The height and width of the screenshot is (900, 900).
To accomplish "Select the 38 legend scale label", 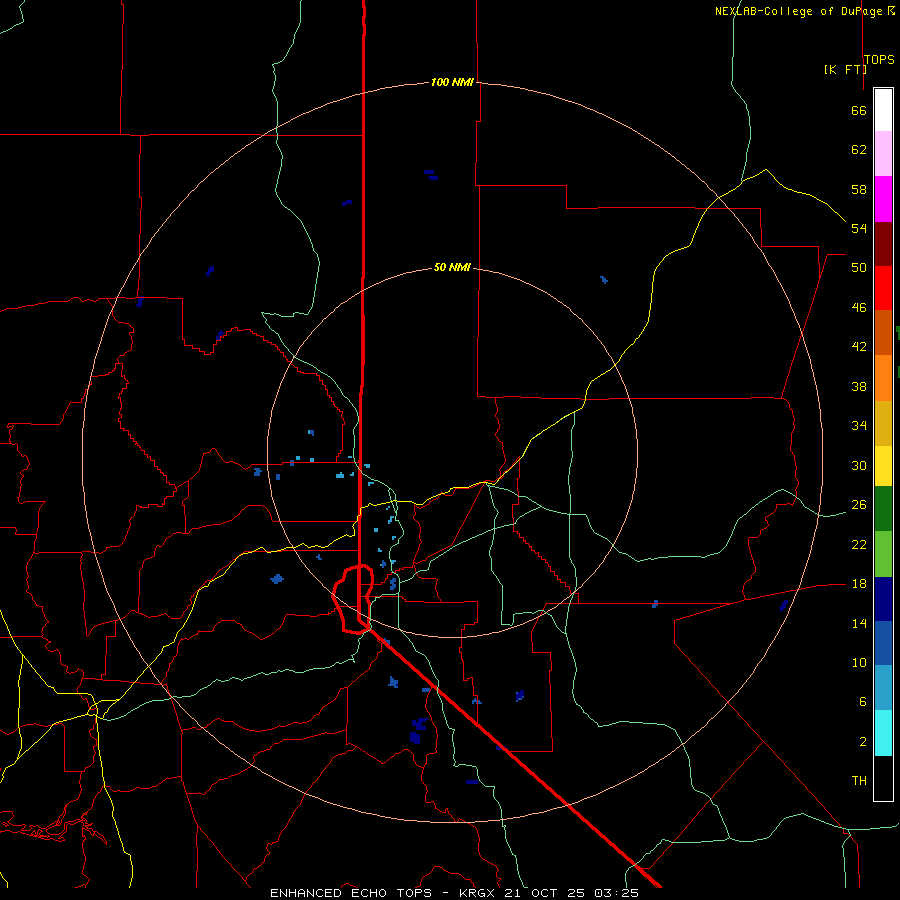I will pyautogui.click(x=859, y=387).
